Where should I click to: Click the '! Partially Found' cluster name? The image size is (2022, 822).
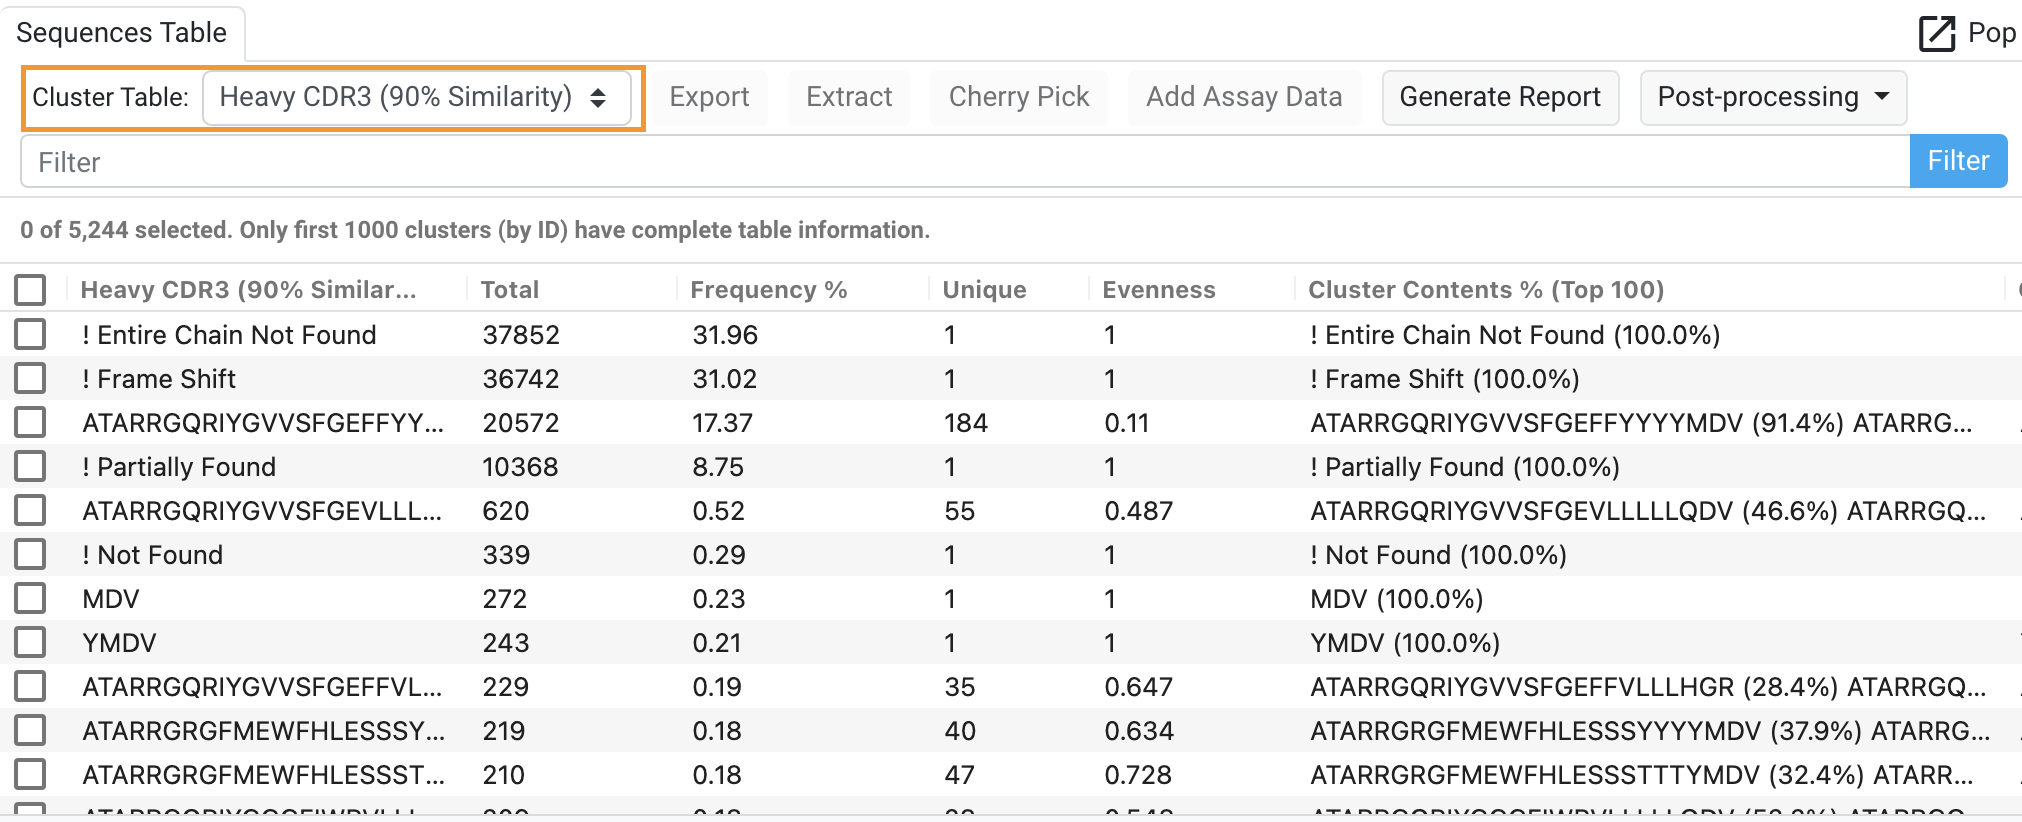click(179, 467)
